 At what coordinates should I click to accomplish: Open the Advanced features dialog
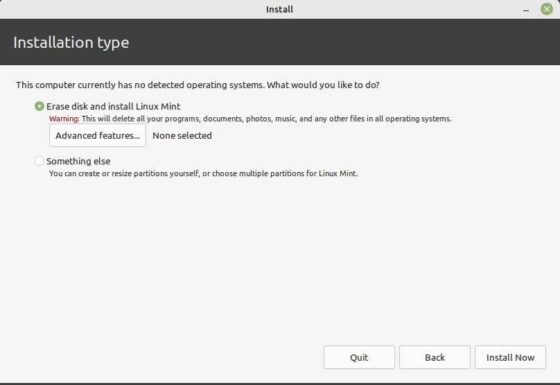(x=98, y=136)
